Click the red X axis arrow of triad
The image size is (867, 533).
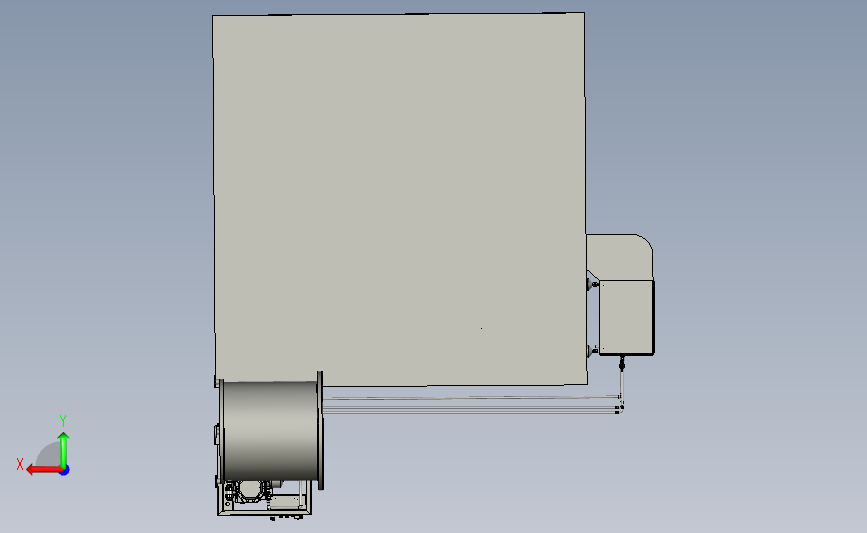pos(43,470)
